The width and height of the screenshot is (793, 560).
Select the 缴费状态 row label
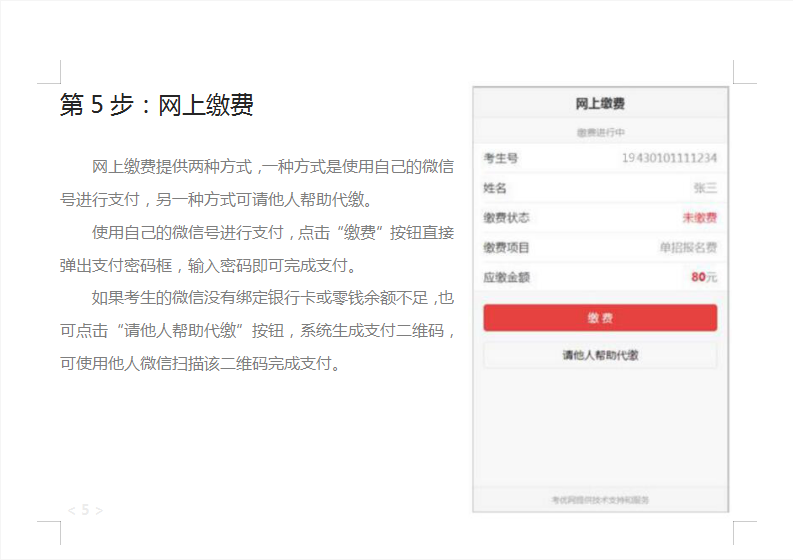[506, 218]
